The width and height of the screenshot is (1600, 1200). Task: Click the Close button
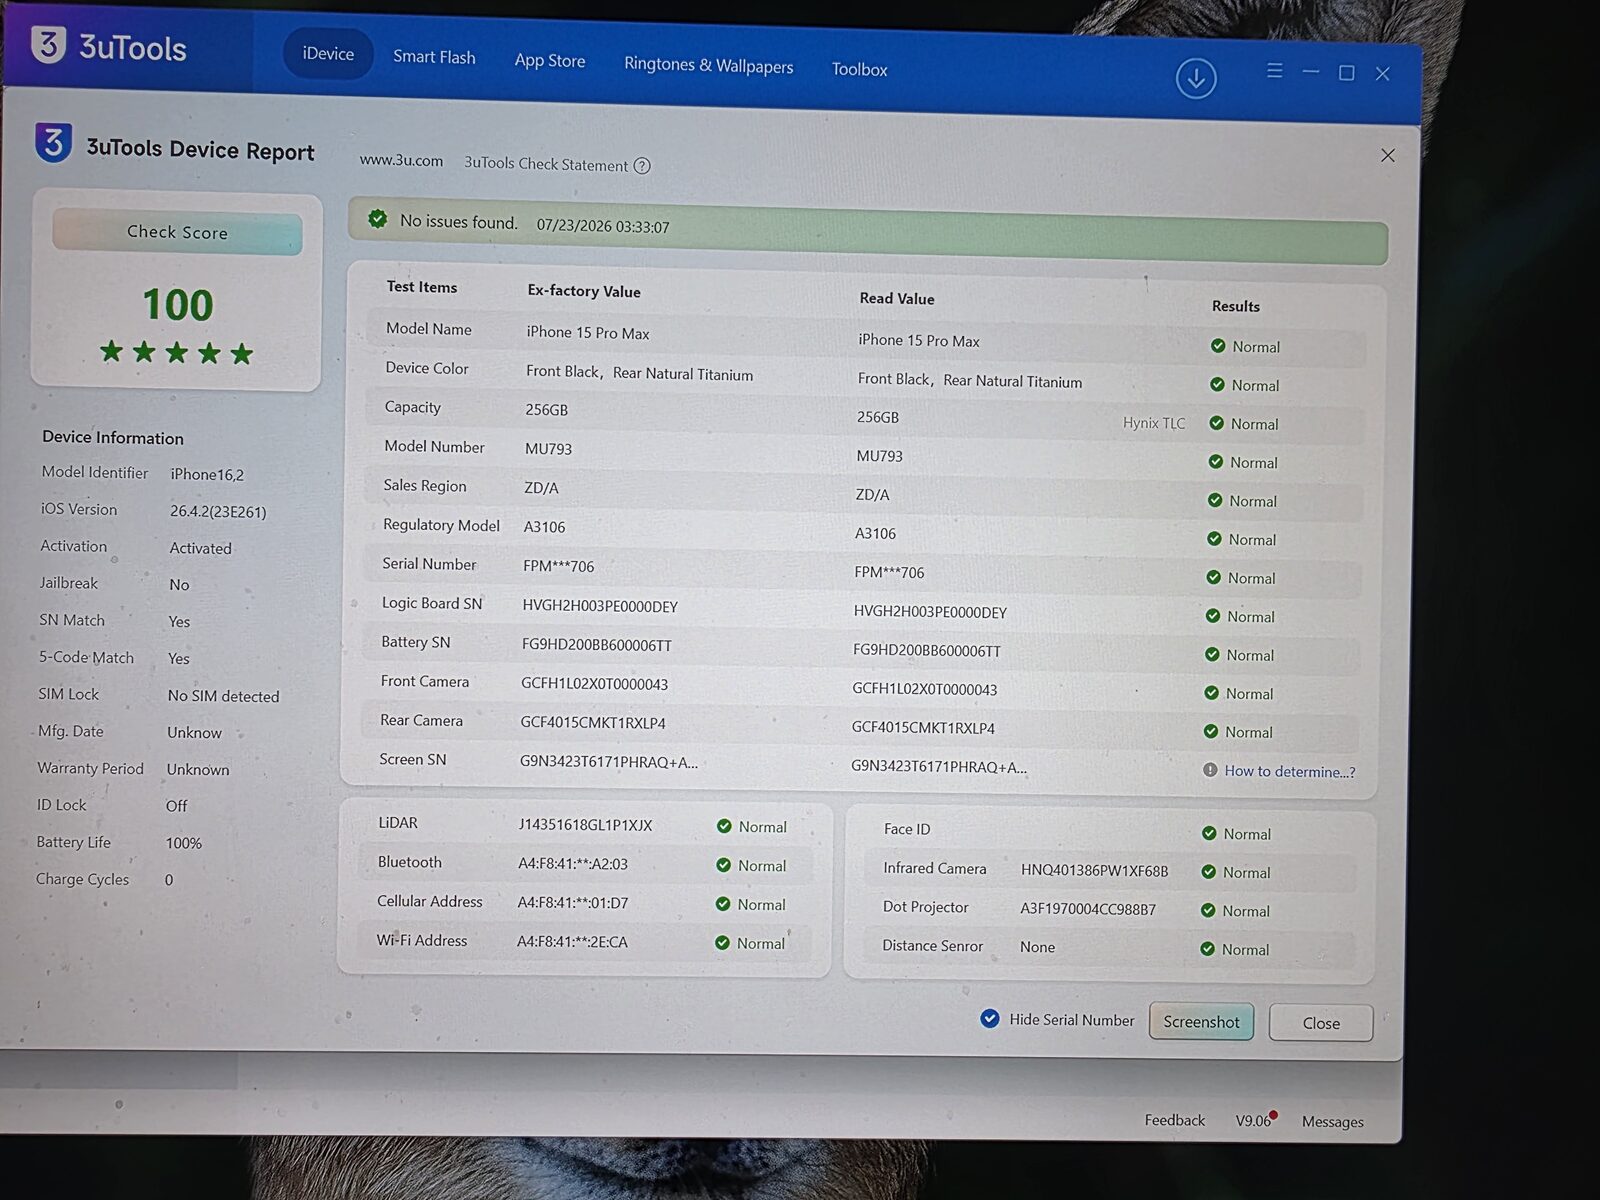pos(1321,1023)
